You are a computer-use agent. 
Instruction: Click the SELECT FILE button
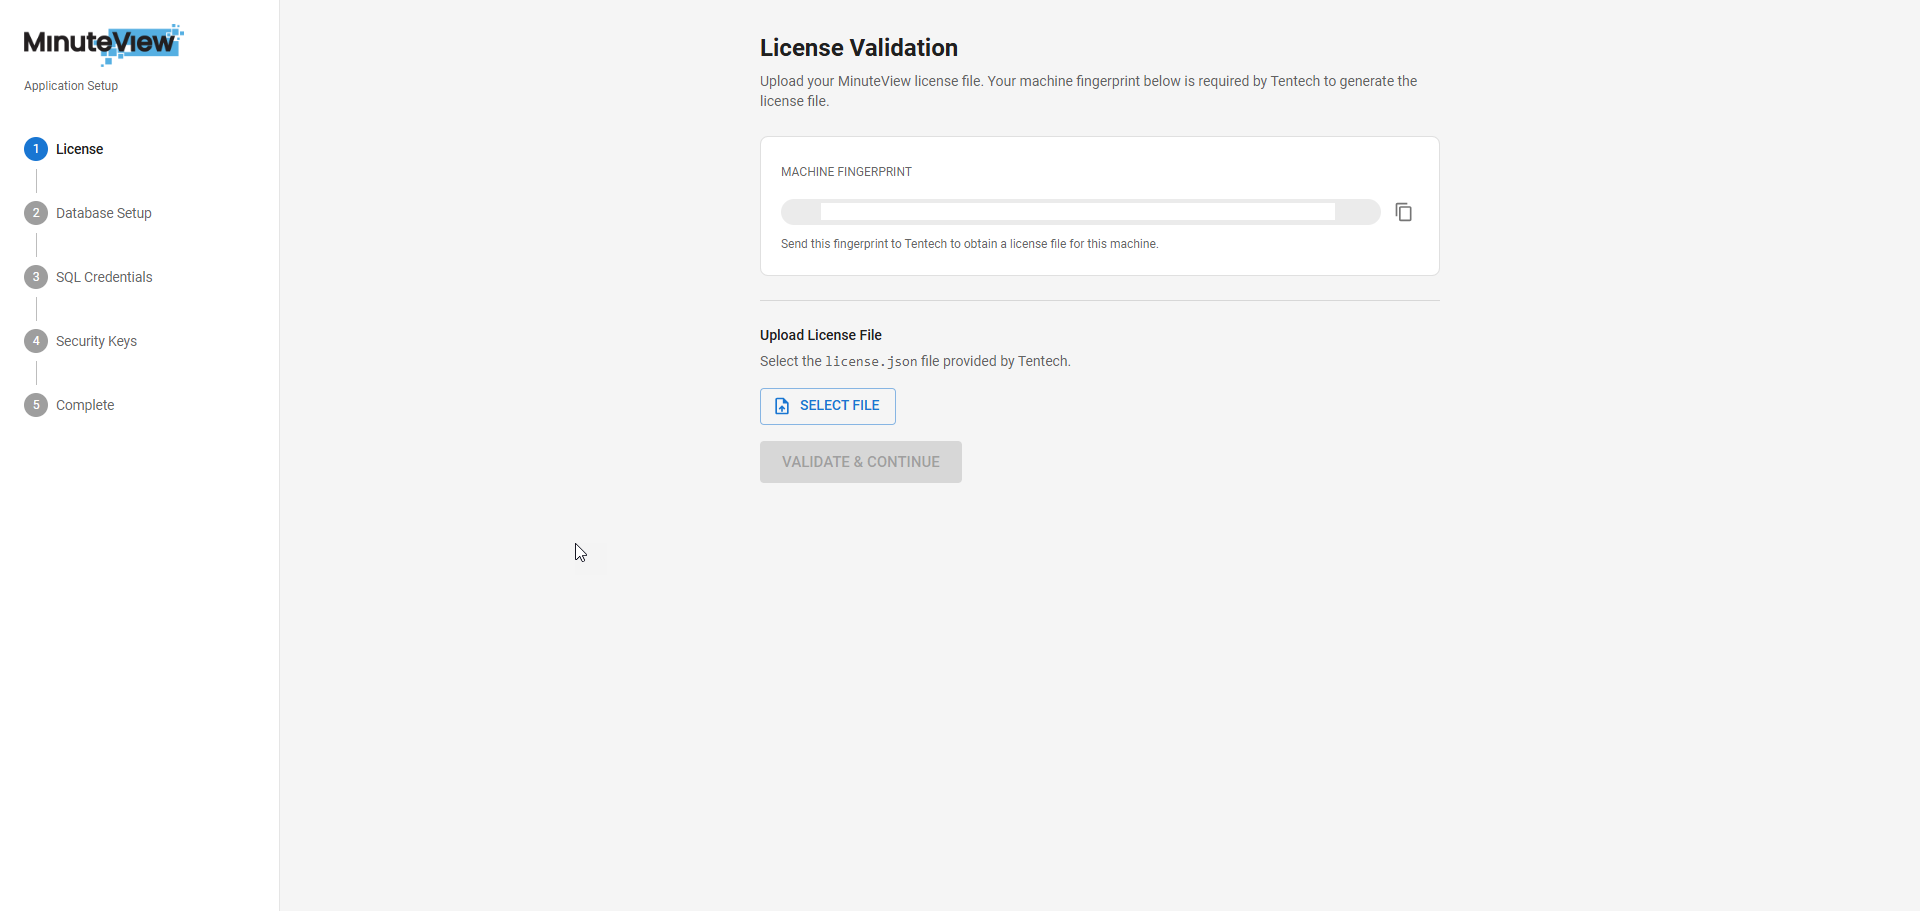tap(827, 406)
